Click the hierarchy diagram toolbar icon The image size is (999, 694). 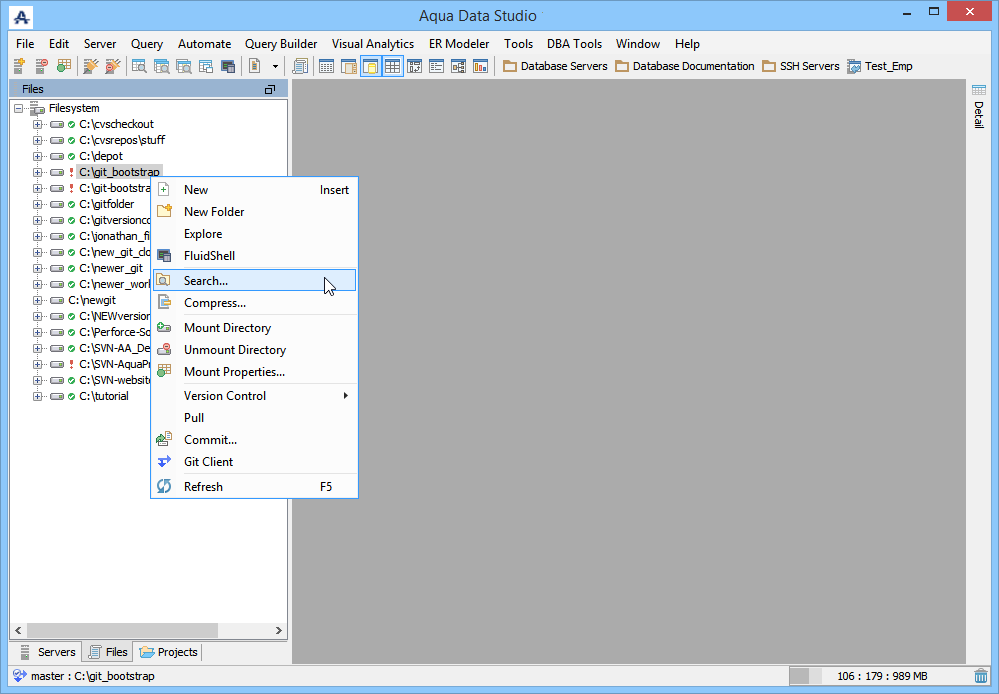click(x=458, y=66)
